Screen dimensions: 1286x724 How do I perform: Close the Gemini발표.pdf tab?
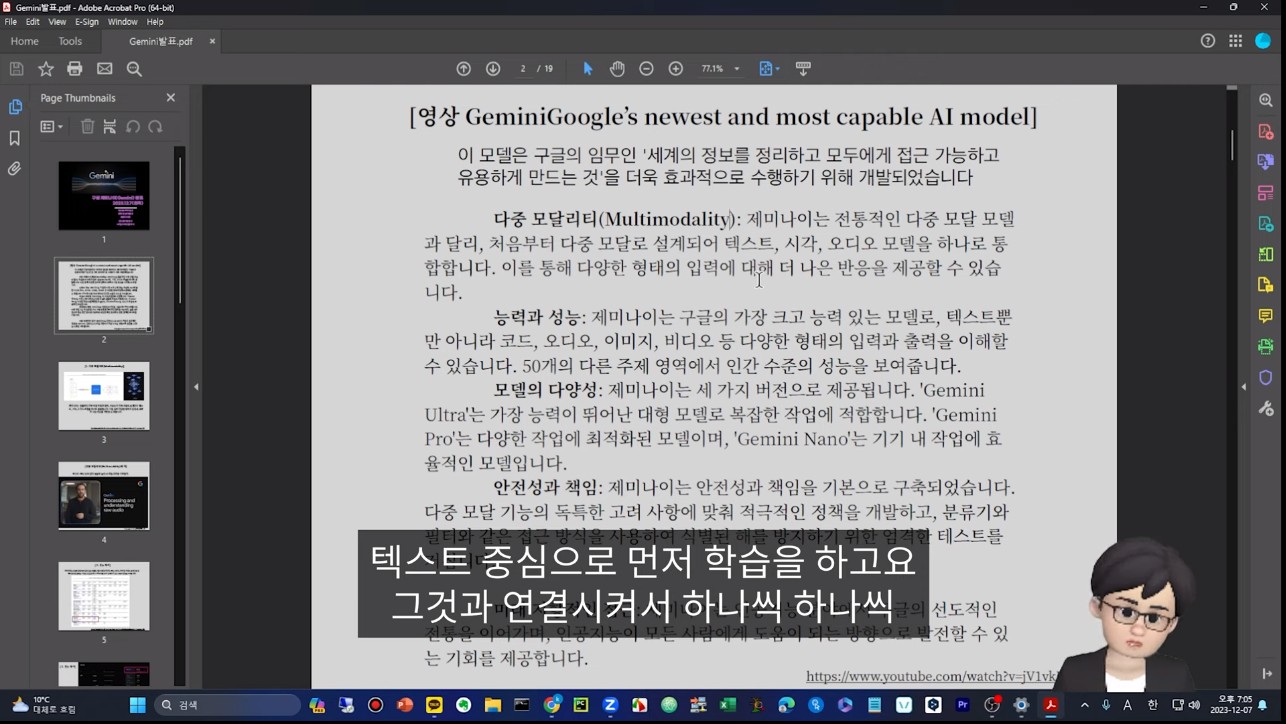[212, 41]
